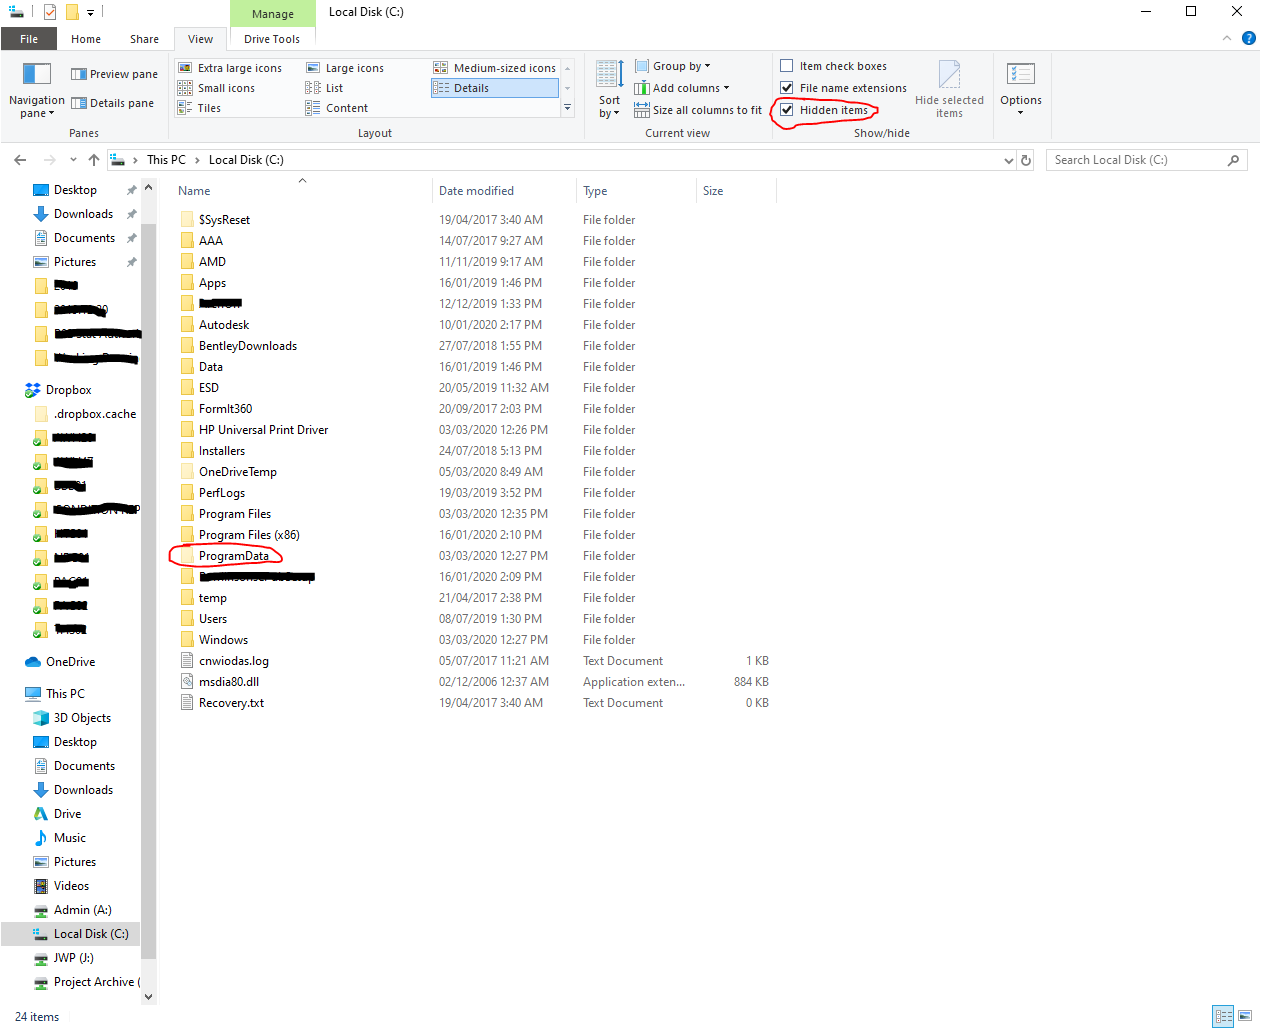Sort by the Name column header
The height and width of the screenshot is (1029, 1261).
coord(303,191)
